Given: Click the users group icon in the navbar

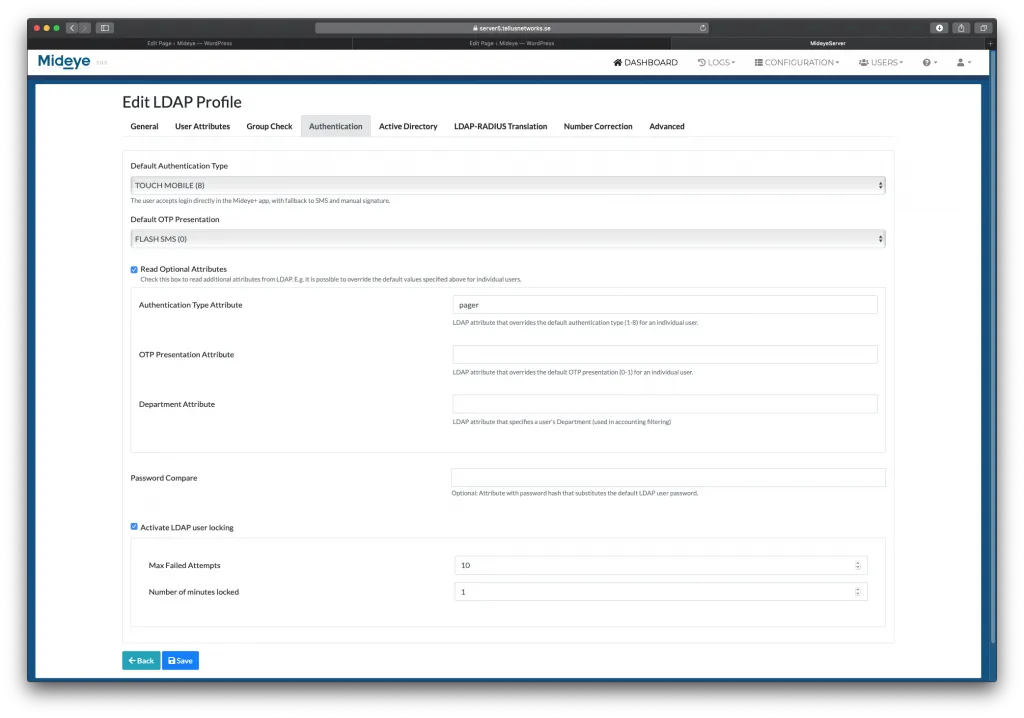Looking at the screenshot, I should tap(864, 62).
